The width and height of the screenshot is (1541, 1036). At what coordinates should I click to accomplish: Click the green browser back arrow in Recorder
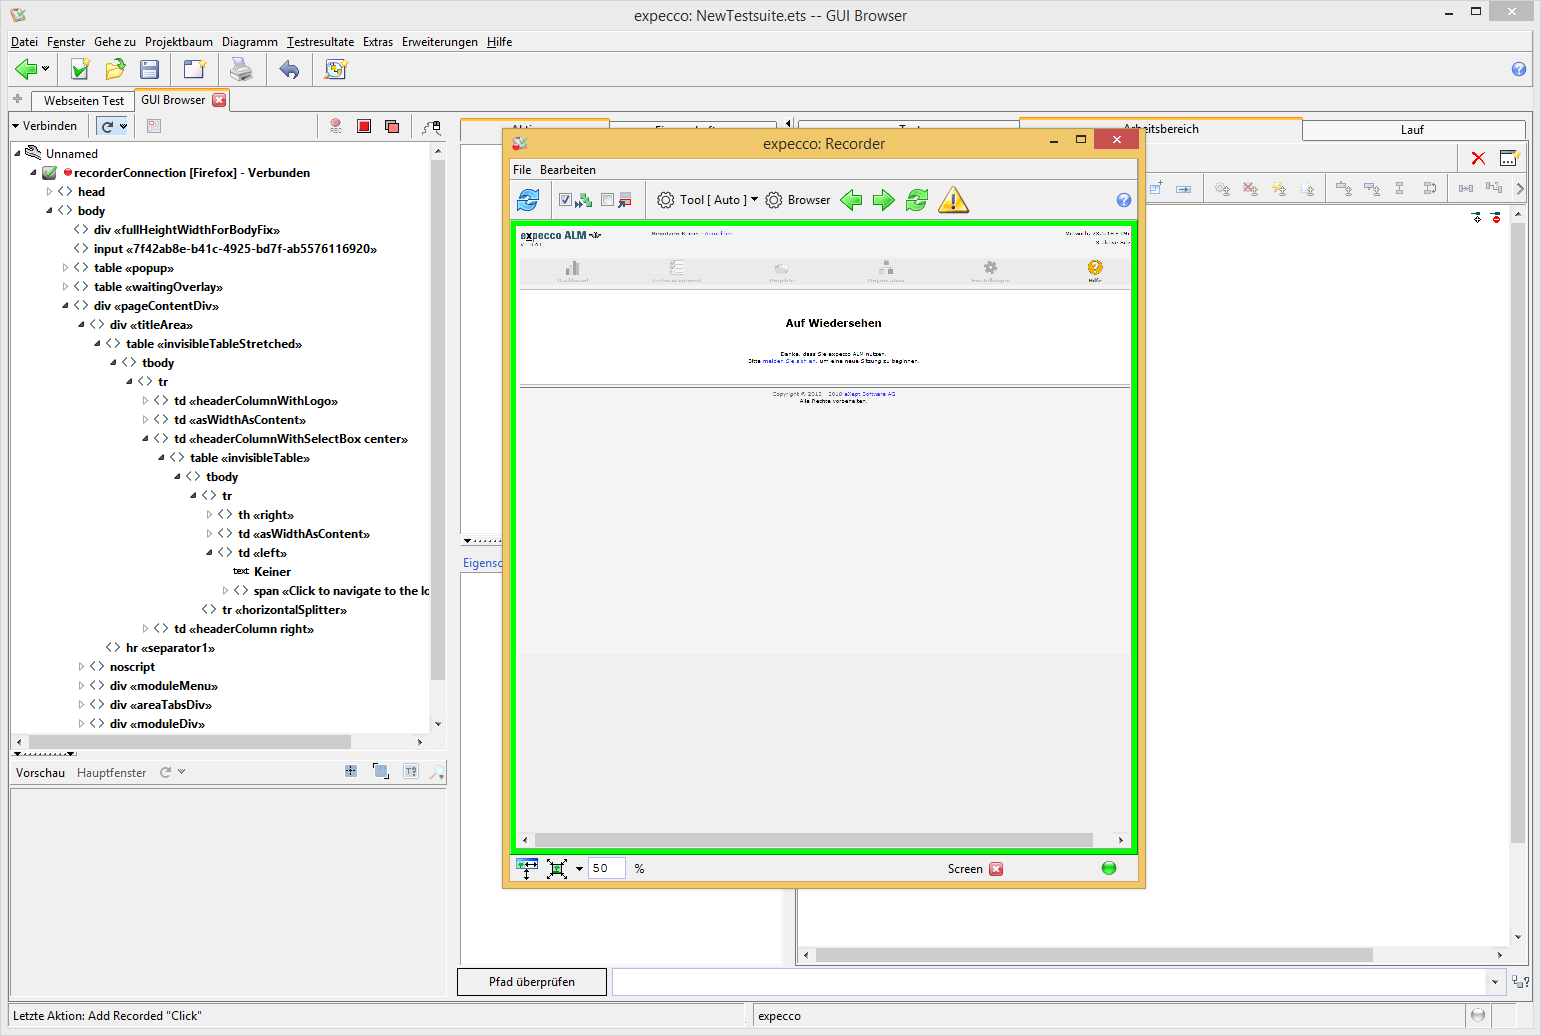(x=851, y=200)
